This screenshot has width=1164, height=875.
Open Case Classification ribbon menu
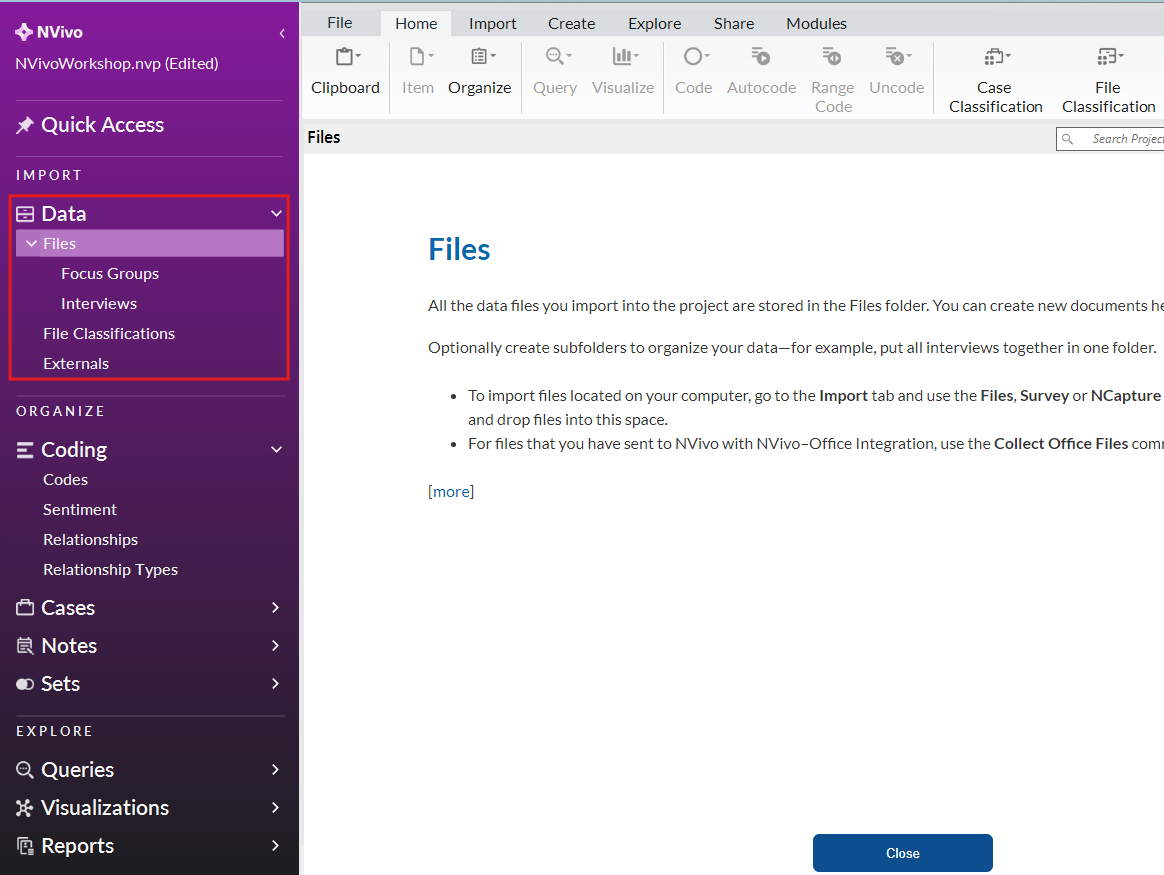(x=995, y=80)
